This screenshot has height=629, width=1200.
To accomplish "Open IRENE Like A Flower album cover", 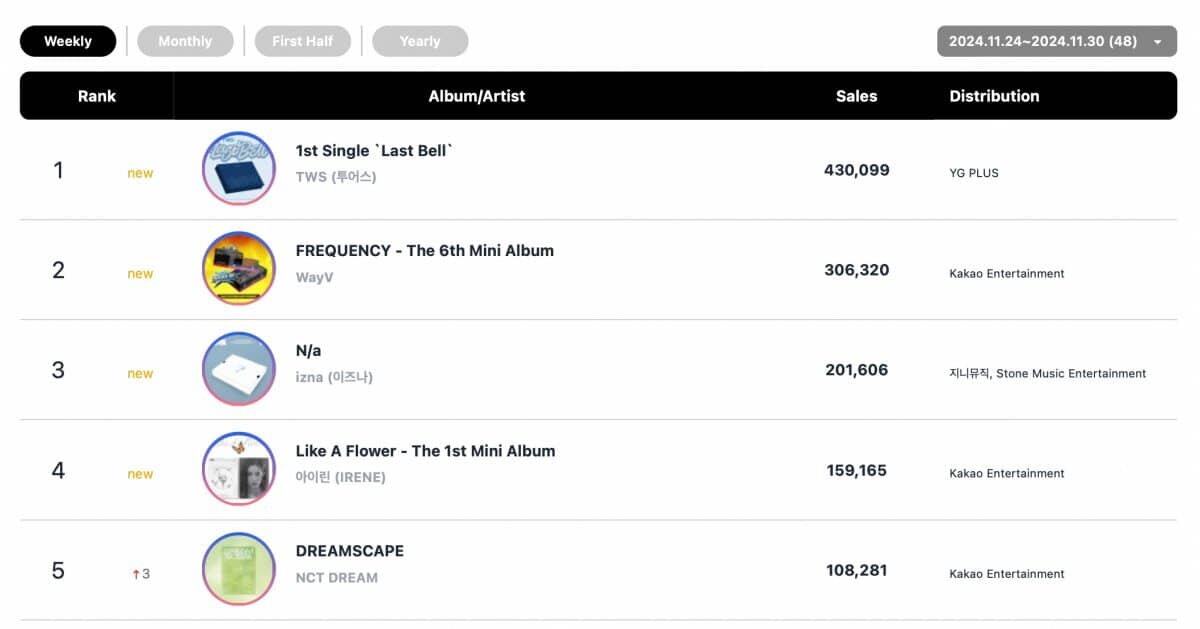I will coord(238,469).
